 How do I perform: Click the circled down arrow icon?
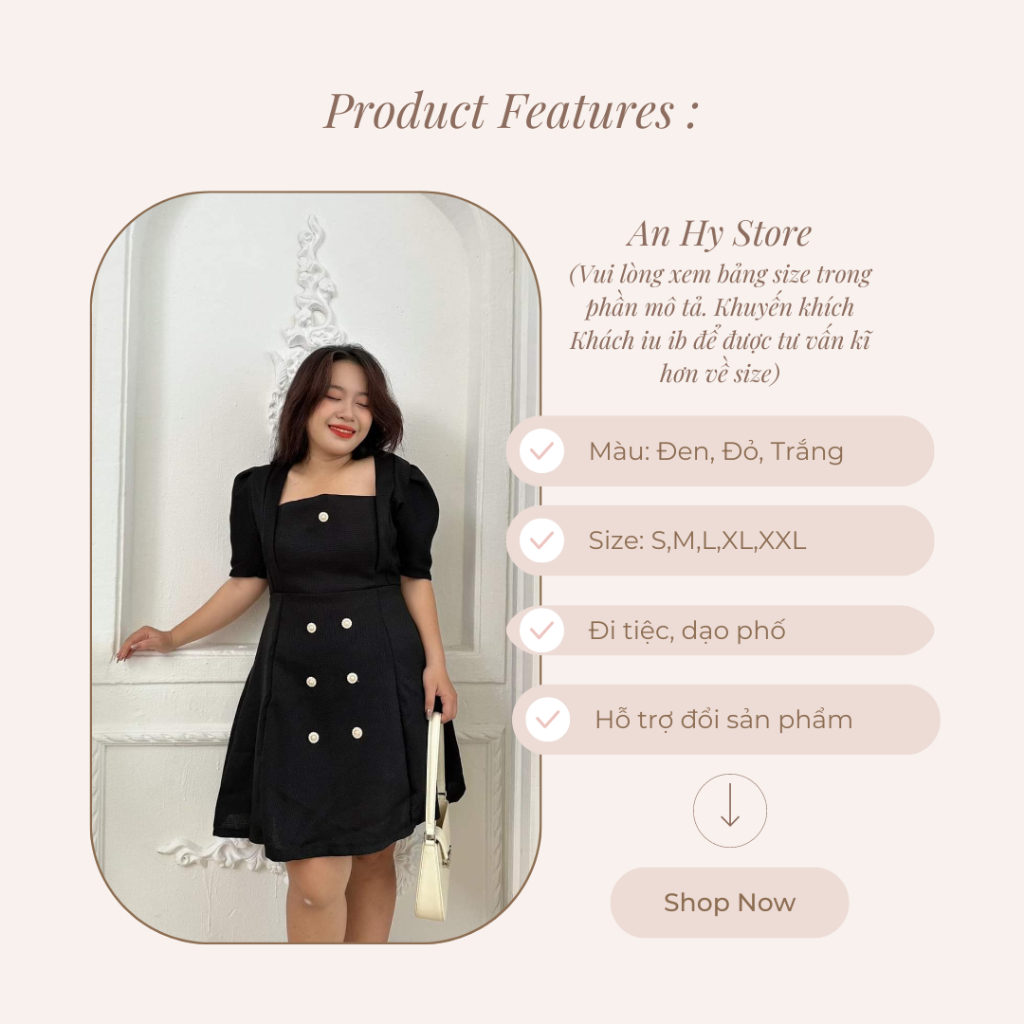pos(729,810)
